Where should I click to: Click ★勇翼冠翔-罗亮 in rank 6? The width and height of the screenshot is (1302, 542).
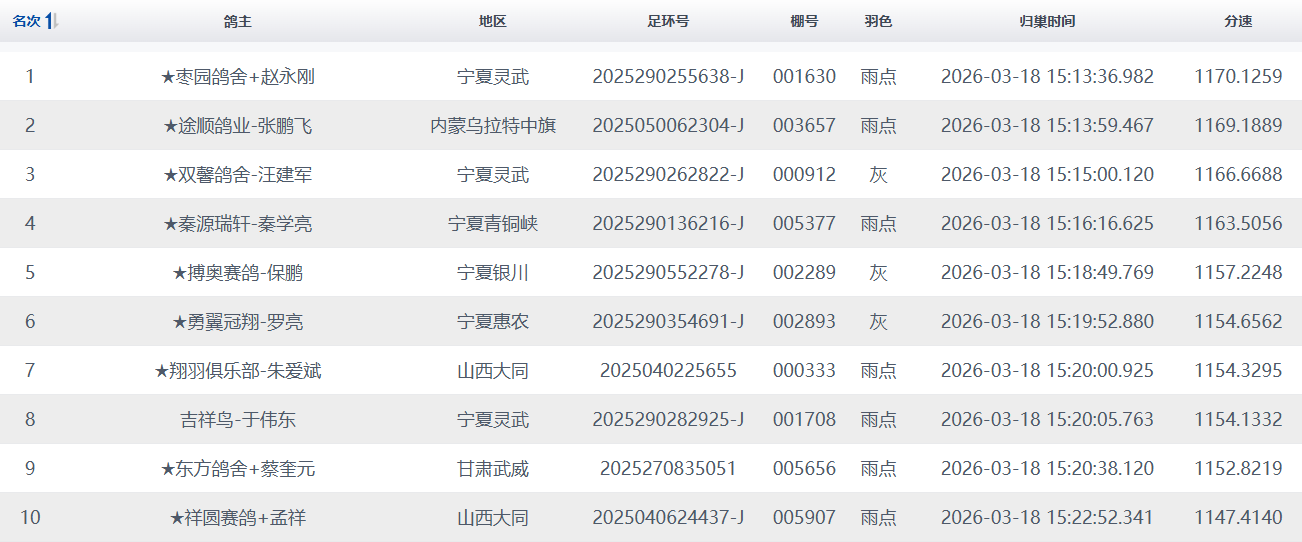coord(238,322)
